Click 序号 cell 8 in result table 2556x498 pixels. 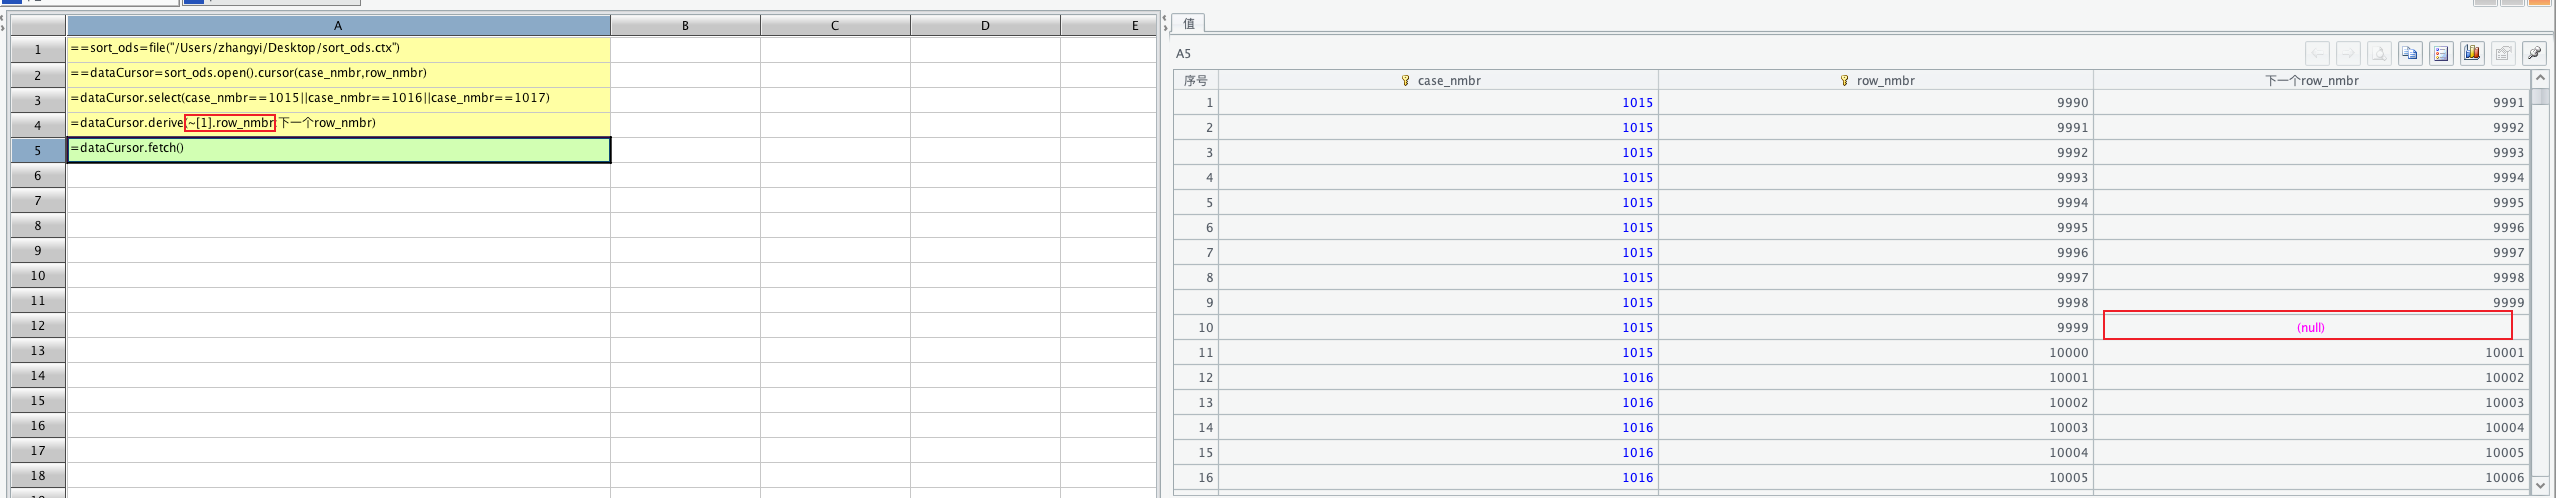tap(1196, 277)
